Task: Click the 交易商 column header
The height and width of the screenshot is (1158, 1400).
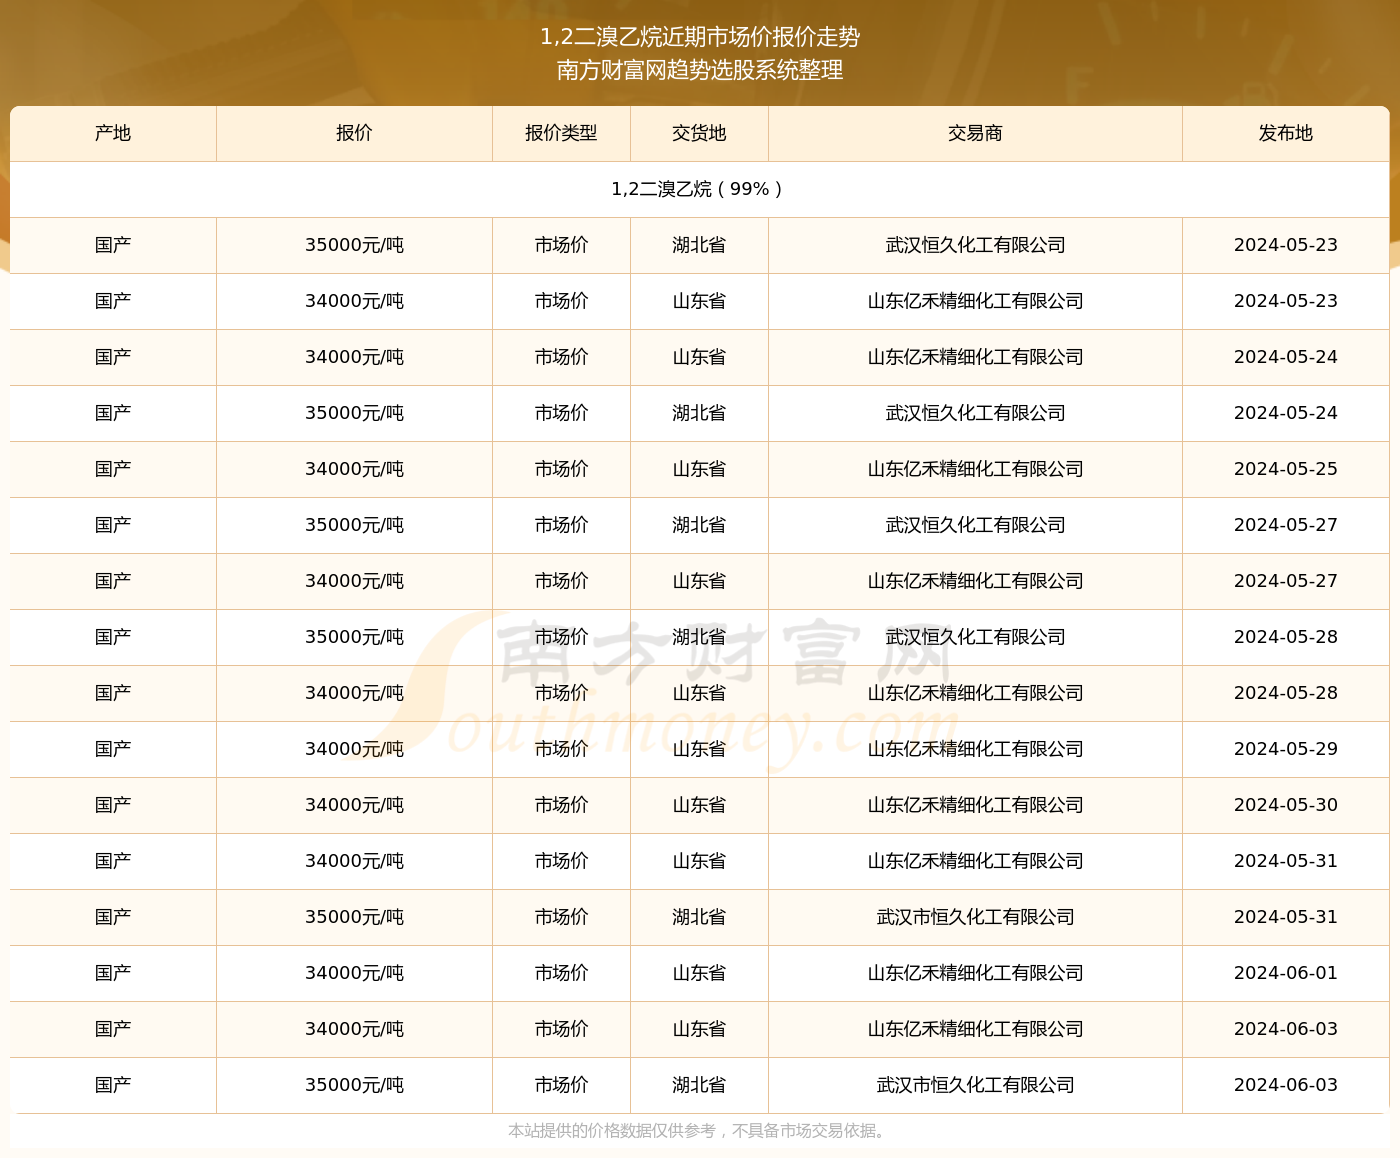Action: [975, 133]
